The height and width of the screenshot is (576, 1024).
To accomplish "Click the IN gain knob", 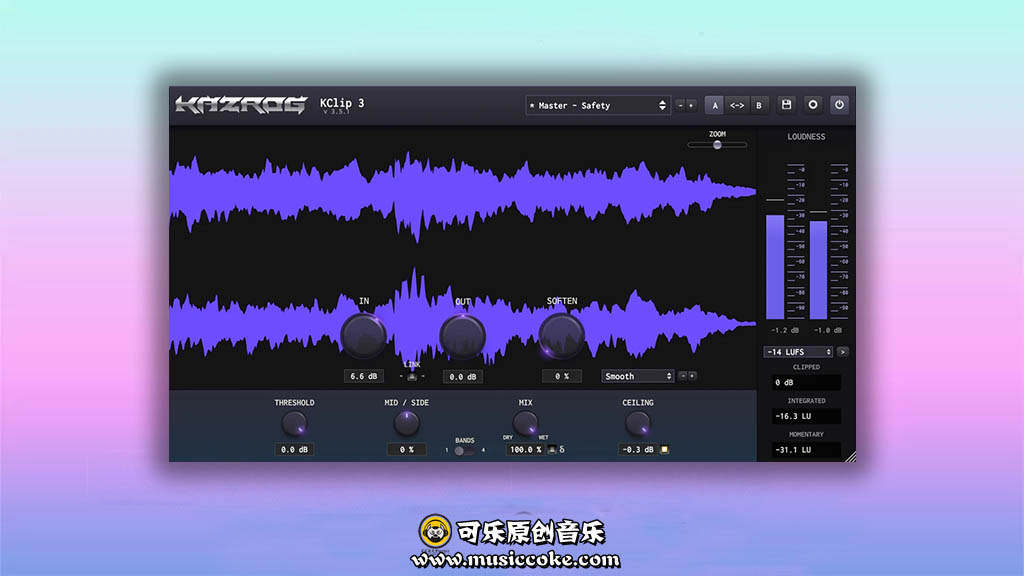I will [364, 336].
